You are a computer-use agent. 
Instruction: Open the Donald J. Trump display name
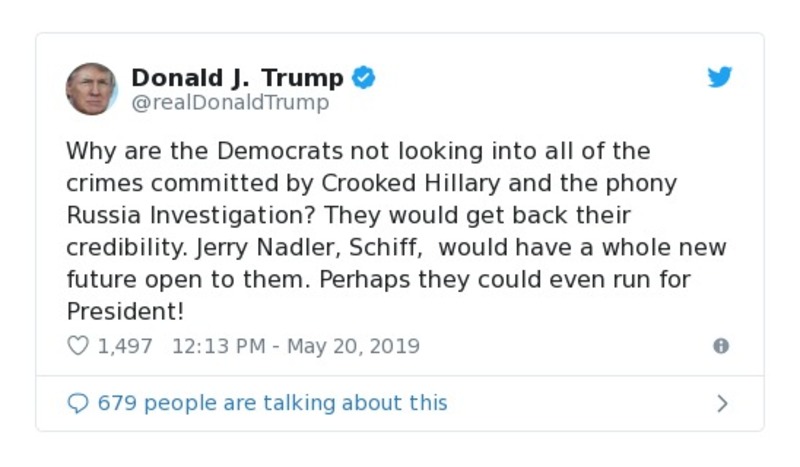(237, 78)
